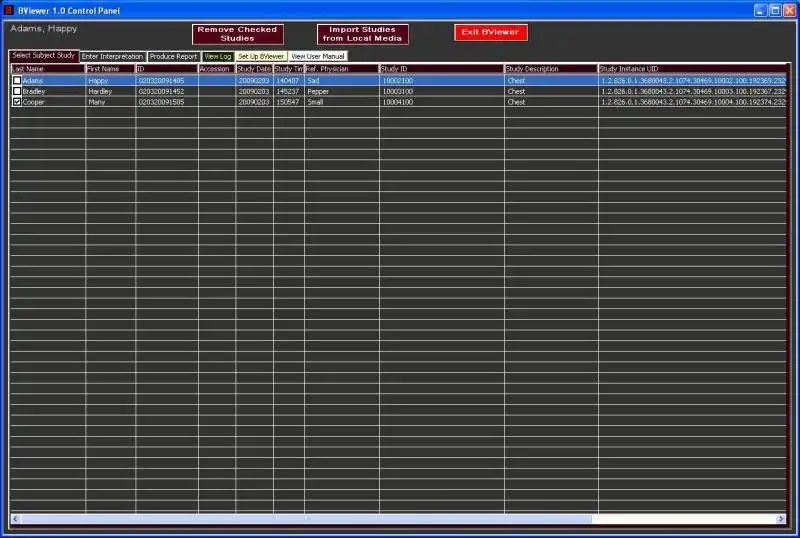Click the Ref. Physician column header
Viewport: 800px width, 538px height.
click(x=342, y=69)
